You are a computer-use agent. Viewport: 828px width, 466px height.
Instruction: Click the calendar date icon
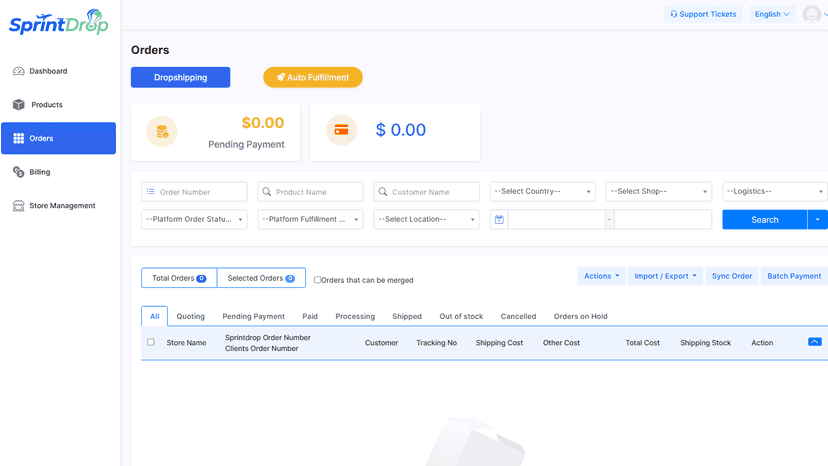499,219
